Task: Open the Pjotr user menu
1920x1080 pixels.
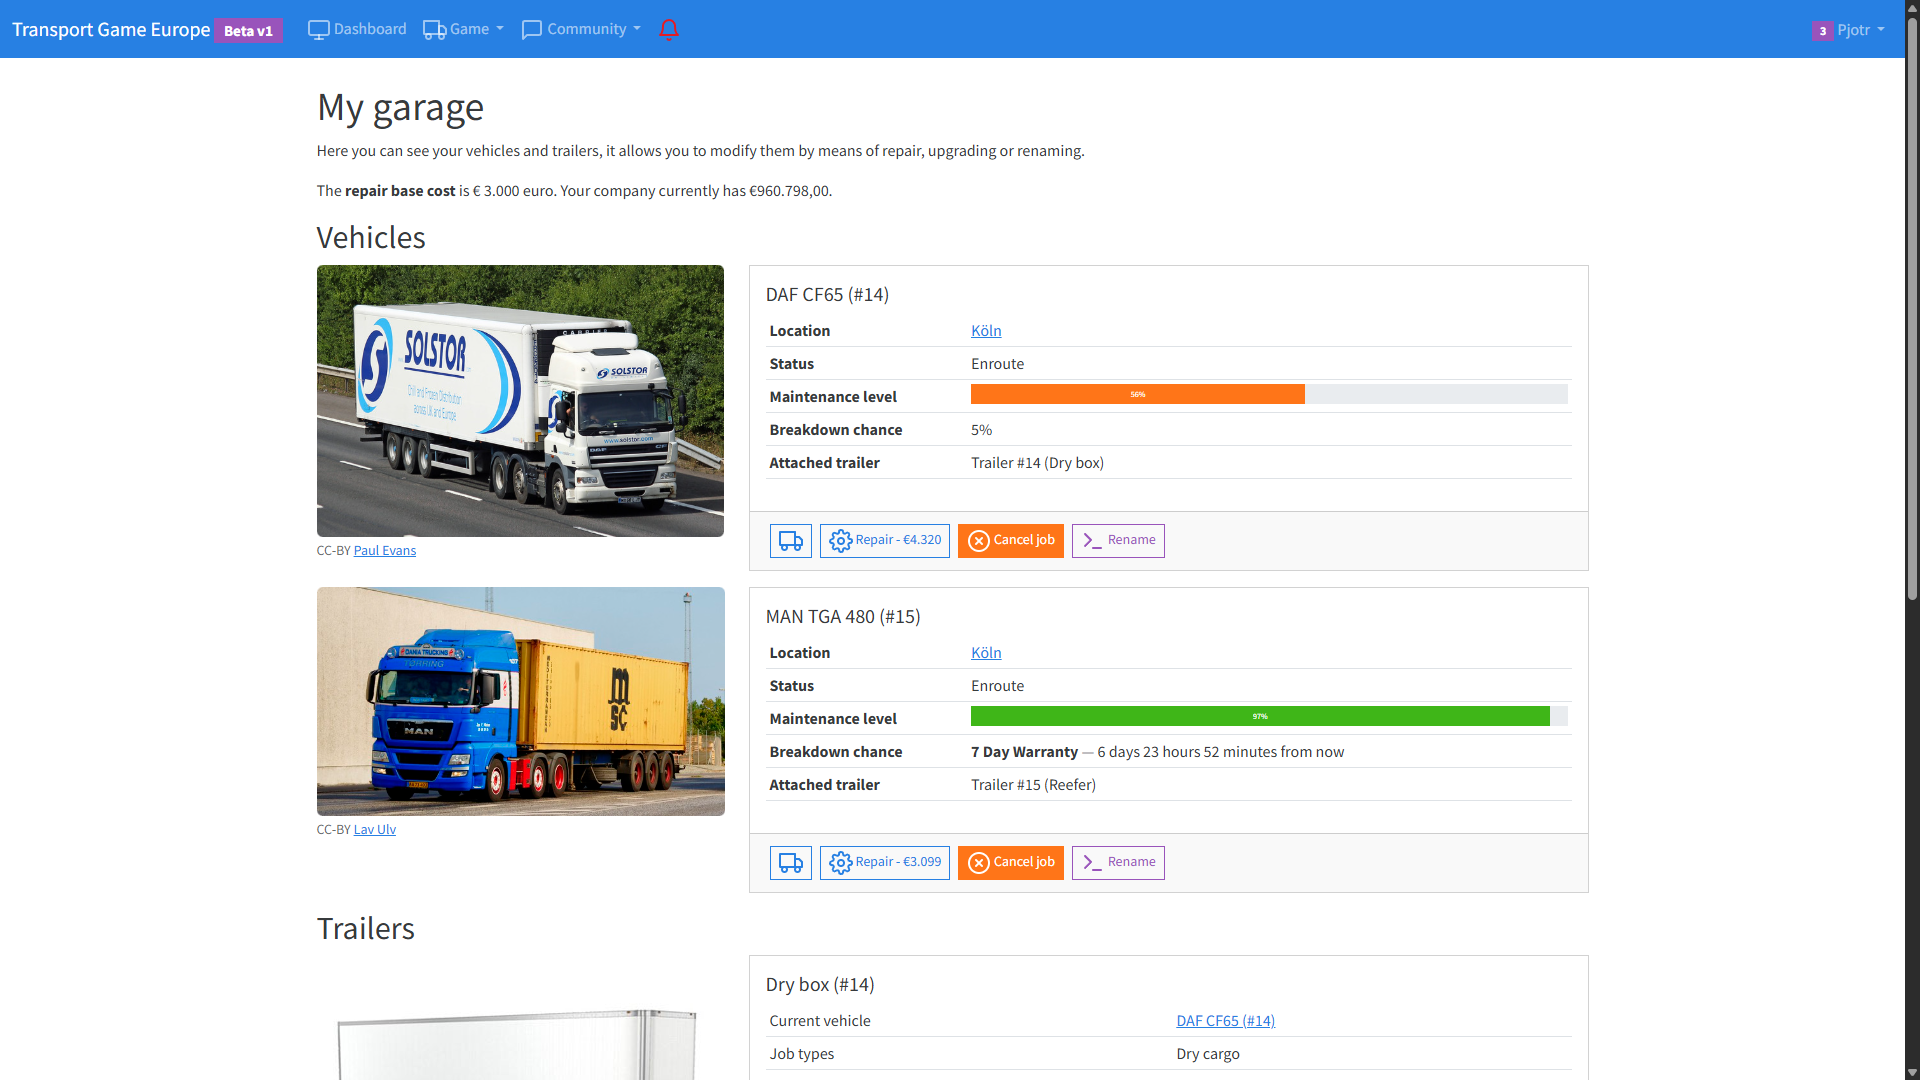Action: (x=1848, y=30)
